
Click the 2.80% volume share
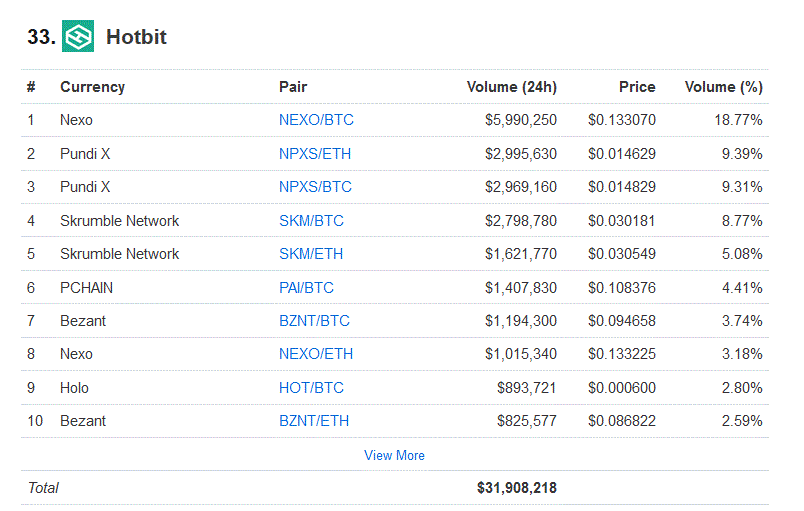[742, 388]
